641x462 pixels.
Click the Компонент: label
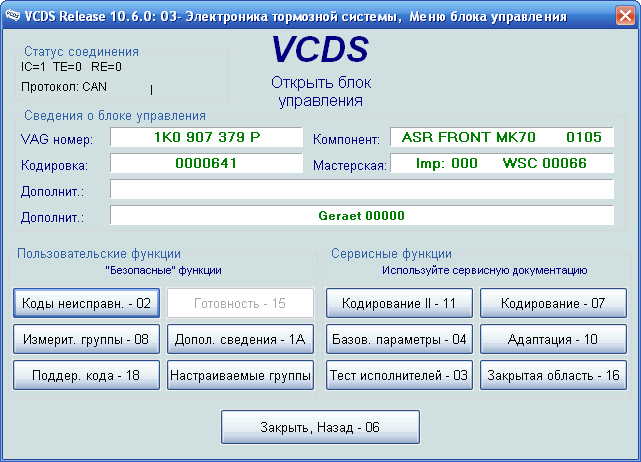346,139
